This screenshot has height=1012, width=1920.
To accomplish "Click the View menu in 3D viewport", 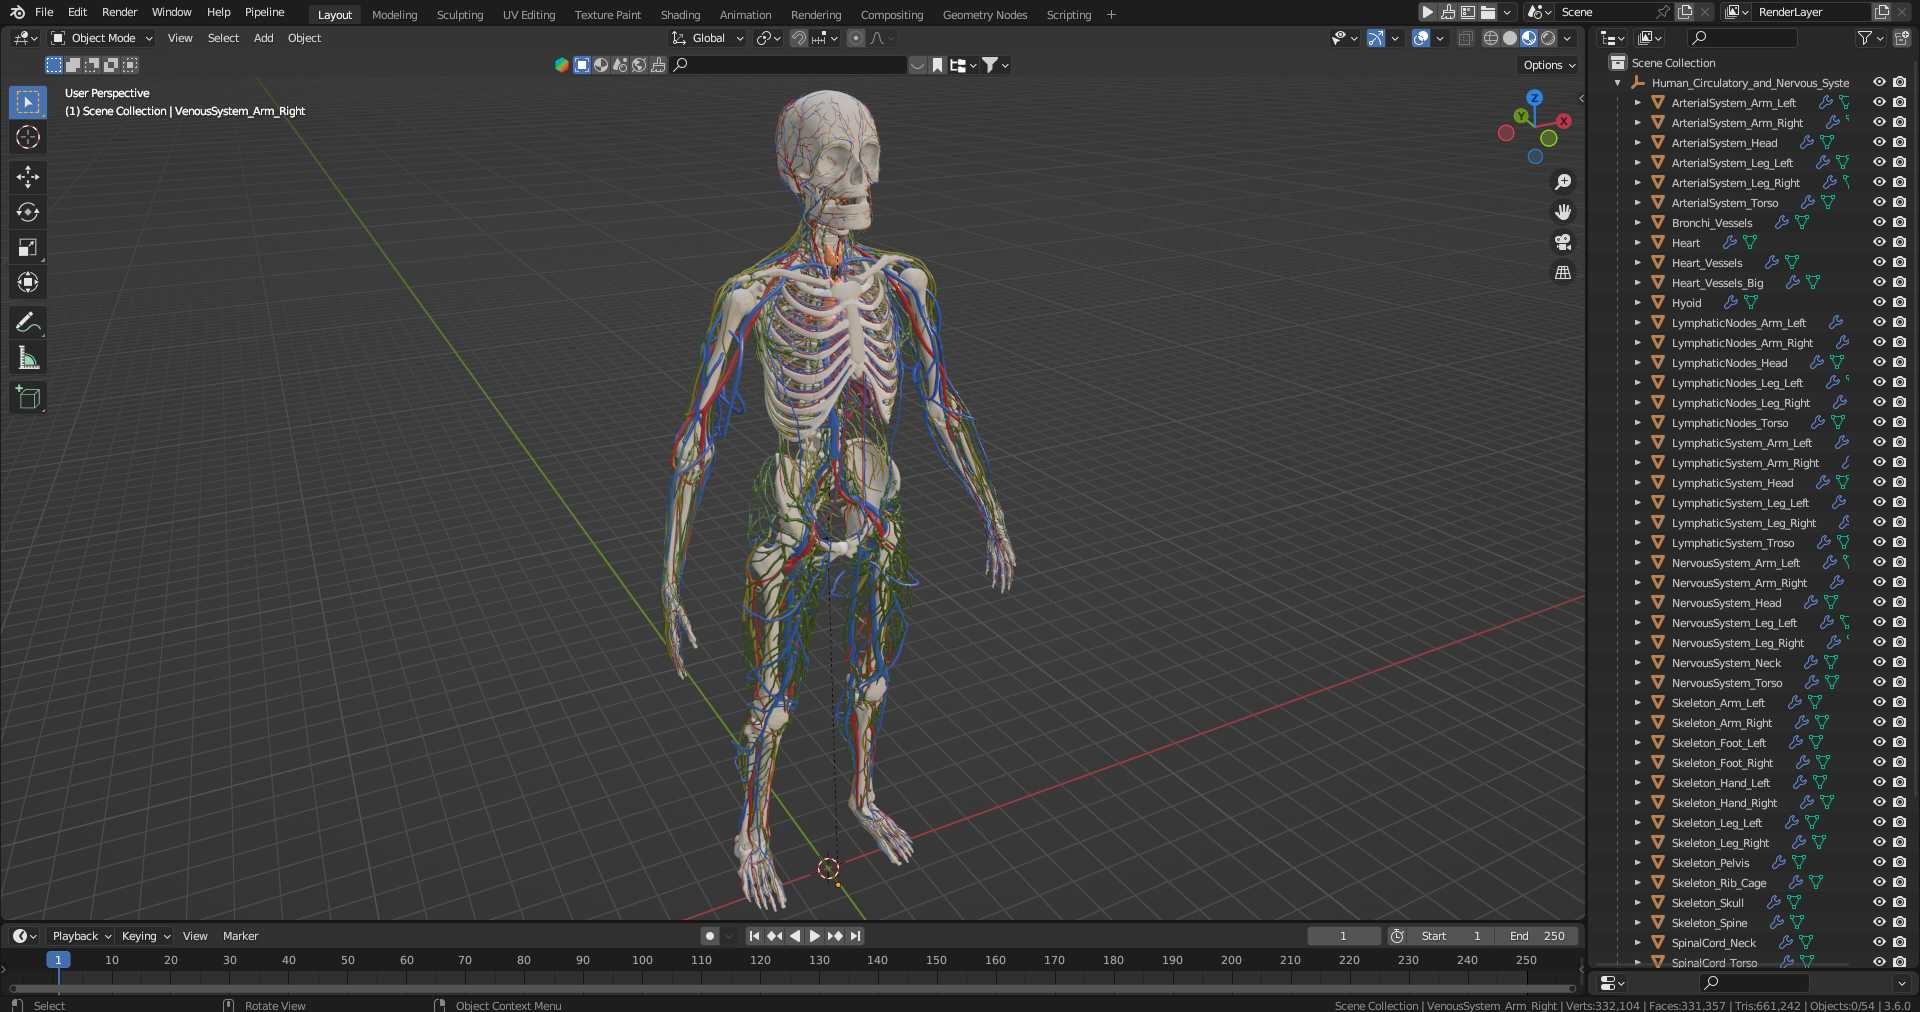I will (180, 38).
